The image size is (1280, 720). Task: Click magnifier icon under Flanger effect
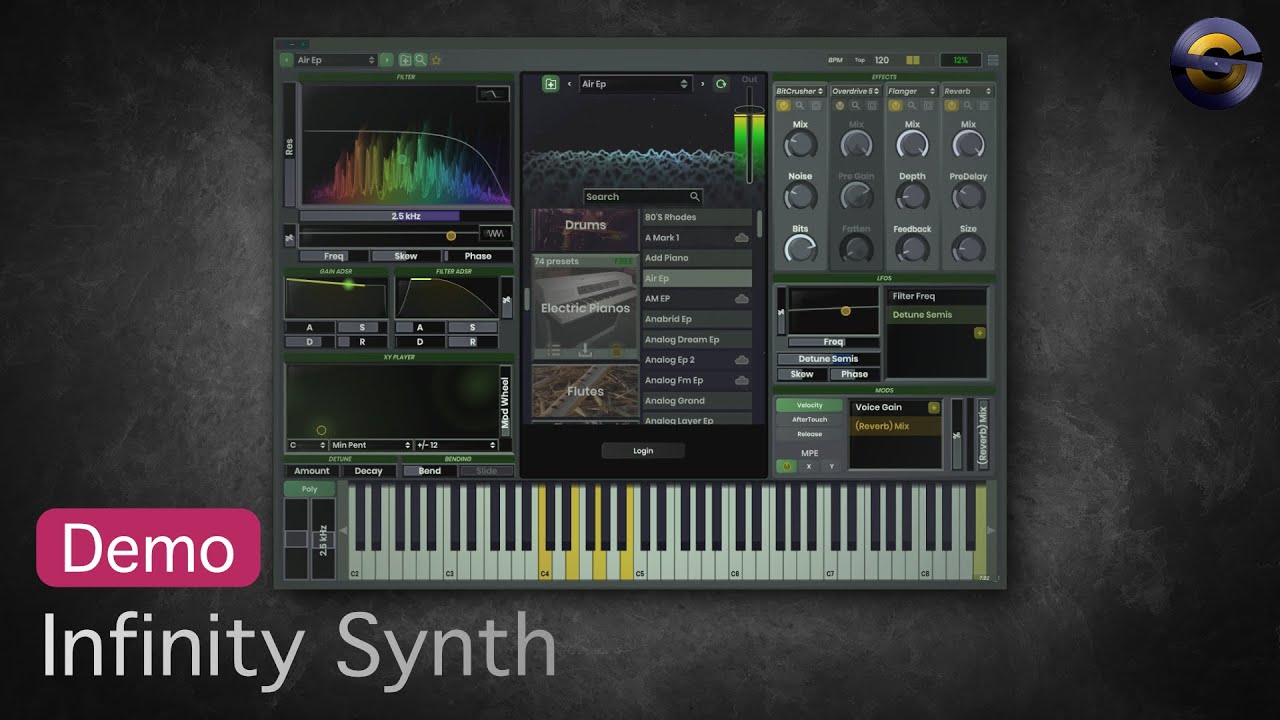point(912,105)
